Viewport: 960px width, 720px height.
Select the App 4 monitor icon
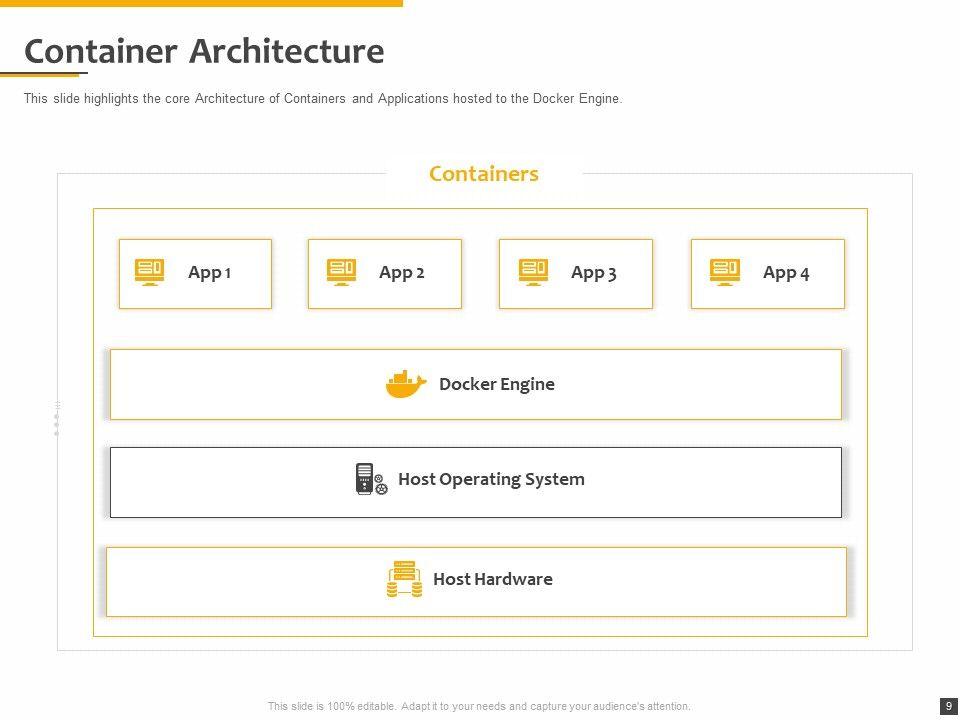coord(725,272)
